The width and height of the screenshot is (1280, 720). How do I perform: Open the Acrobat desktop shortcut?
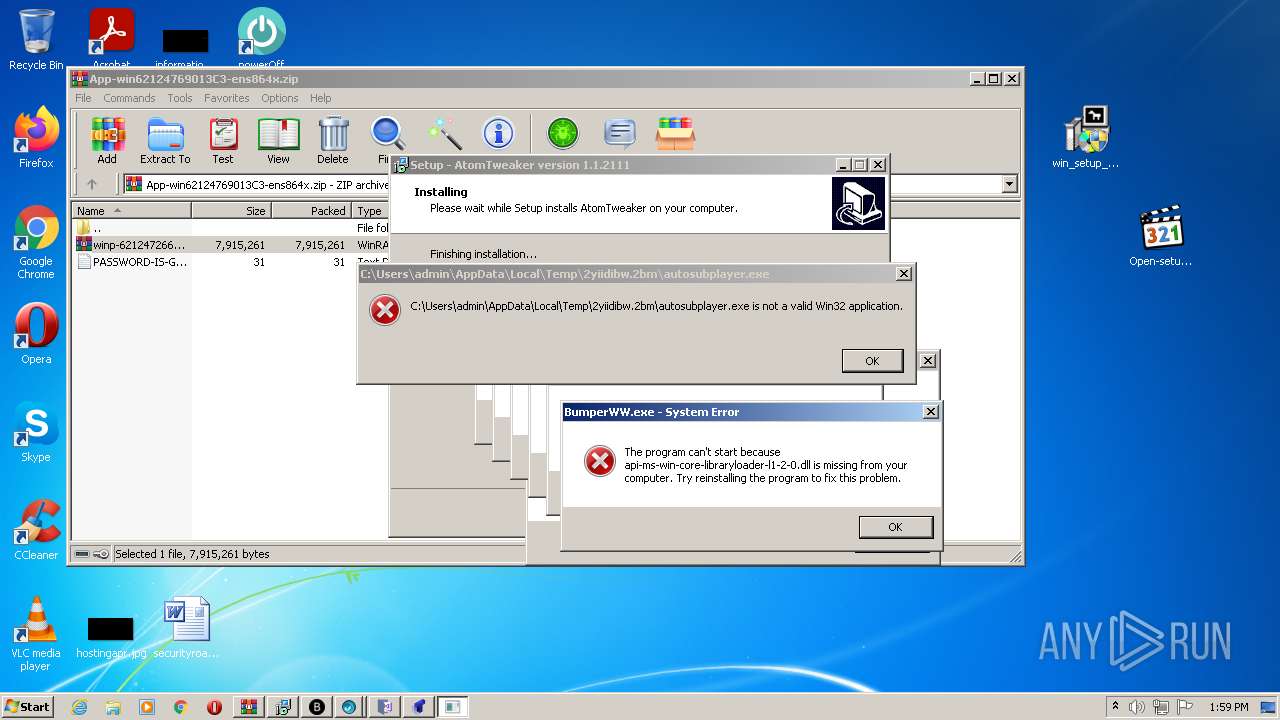tap(111, 38)
